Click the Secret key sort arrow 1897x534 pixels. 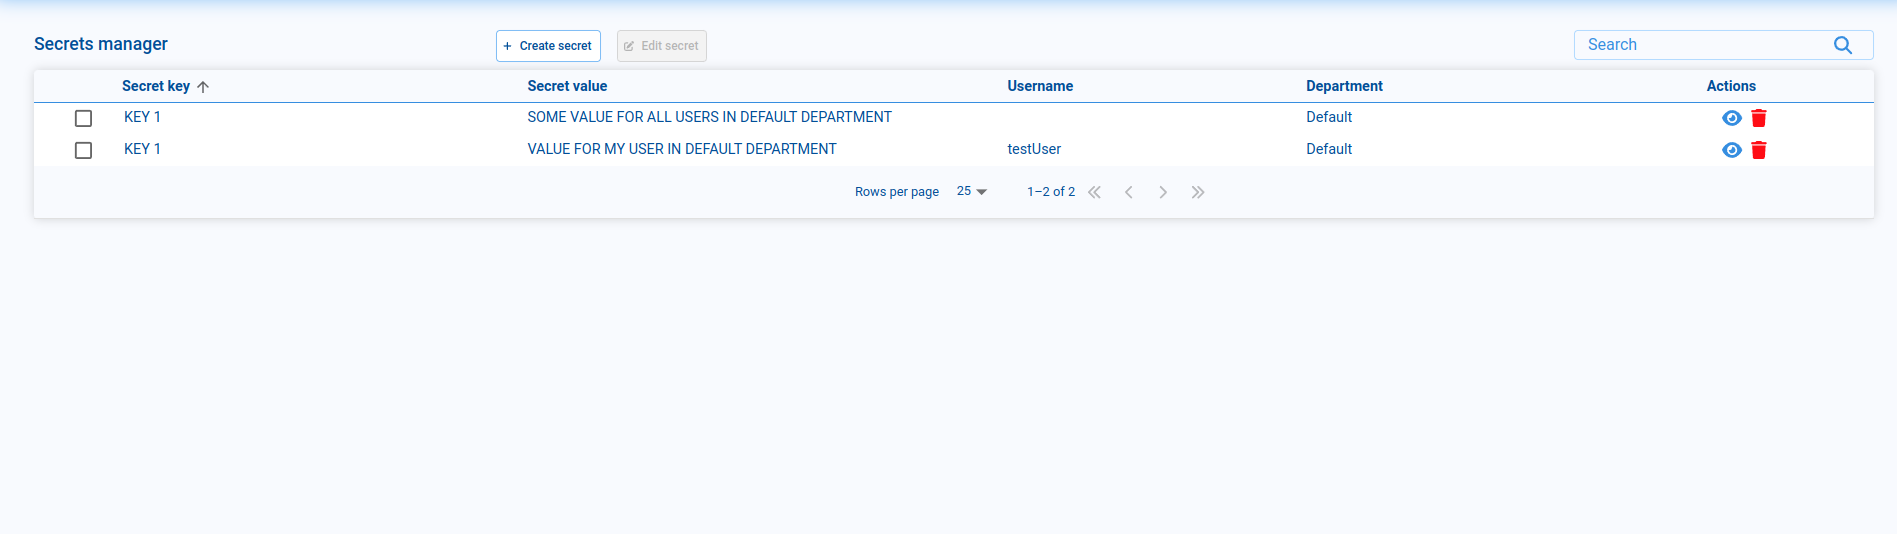(x=203, y=87)
